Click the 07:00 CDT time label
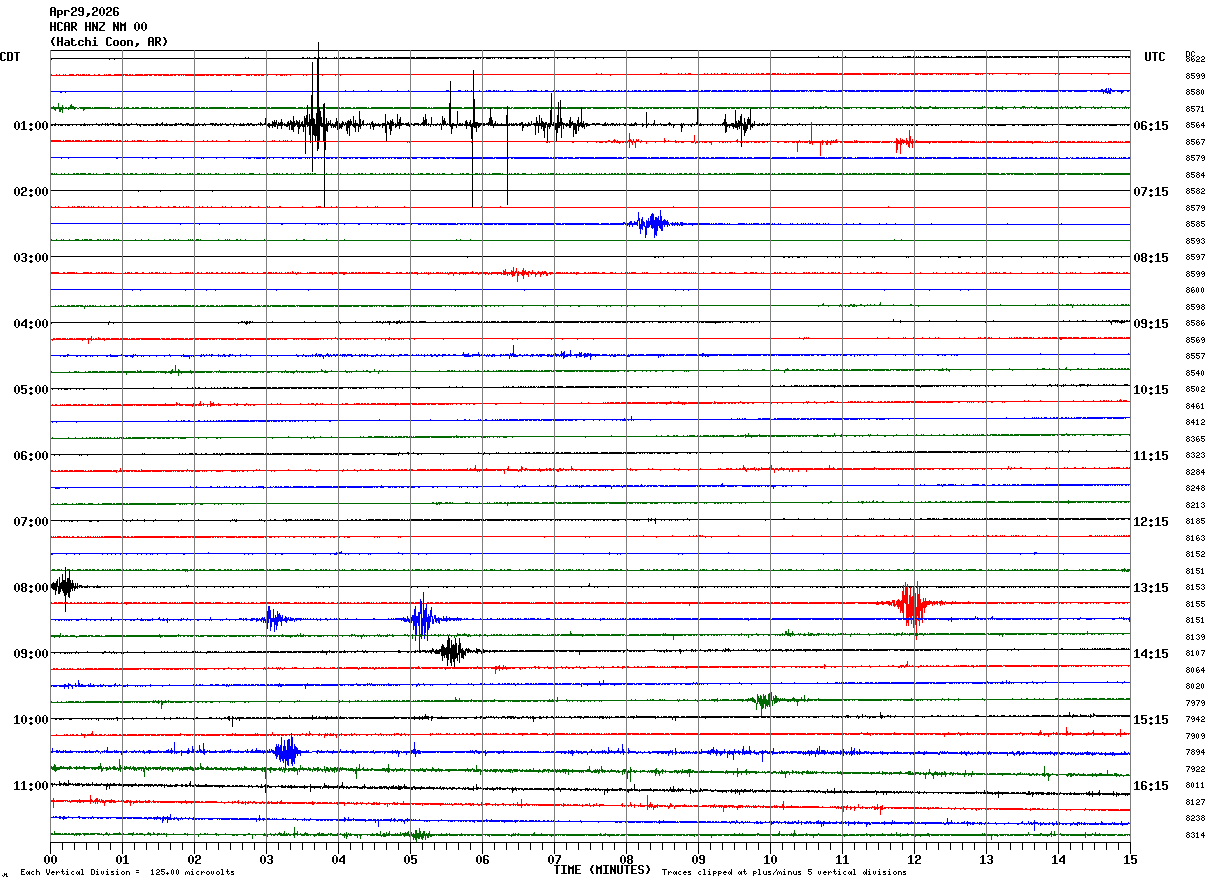1210x886 pixels. click(31, 522)
